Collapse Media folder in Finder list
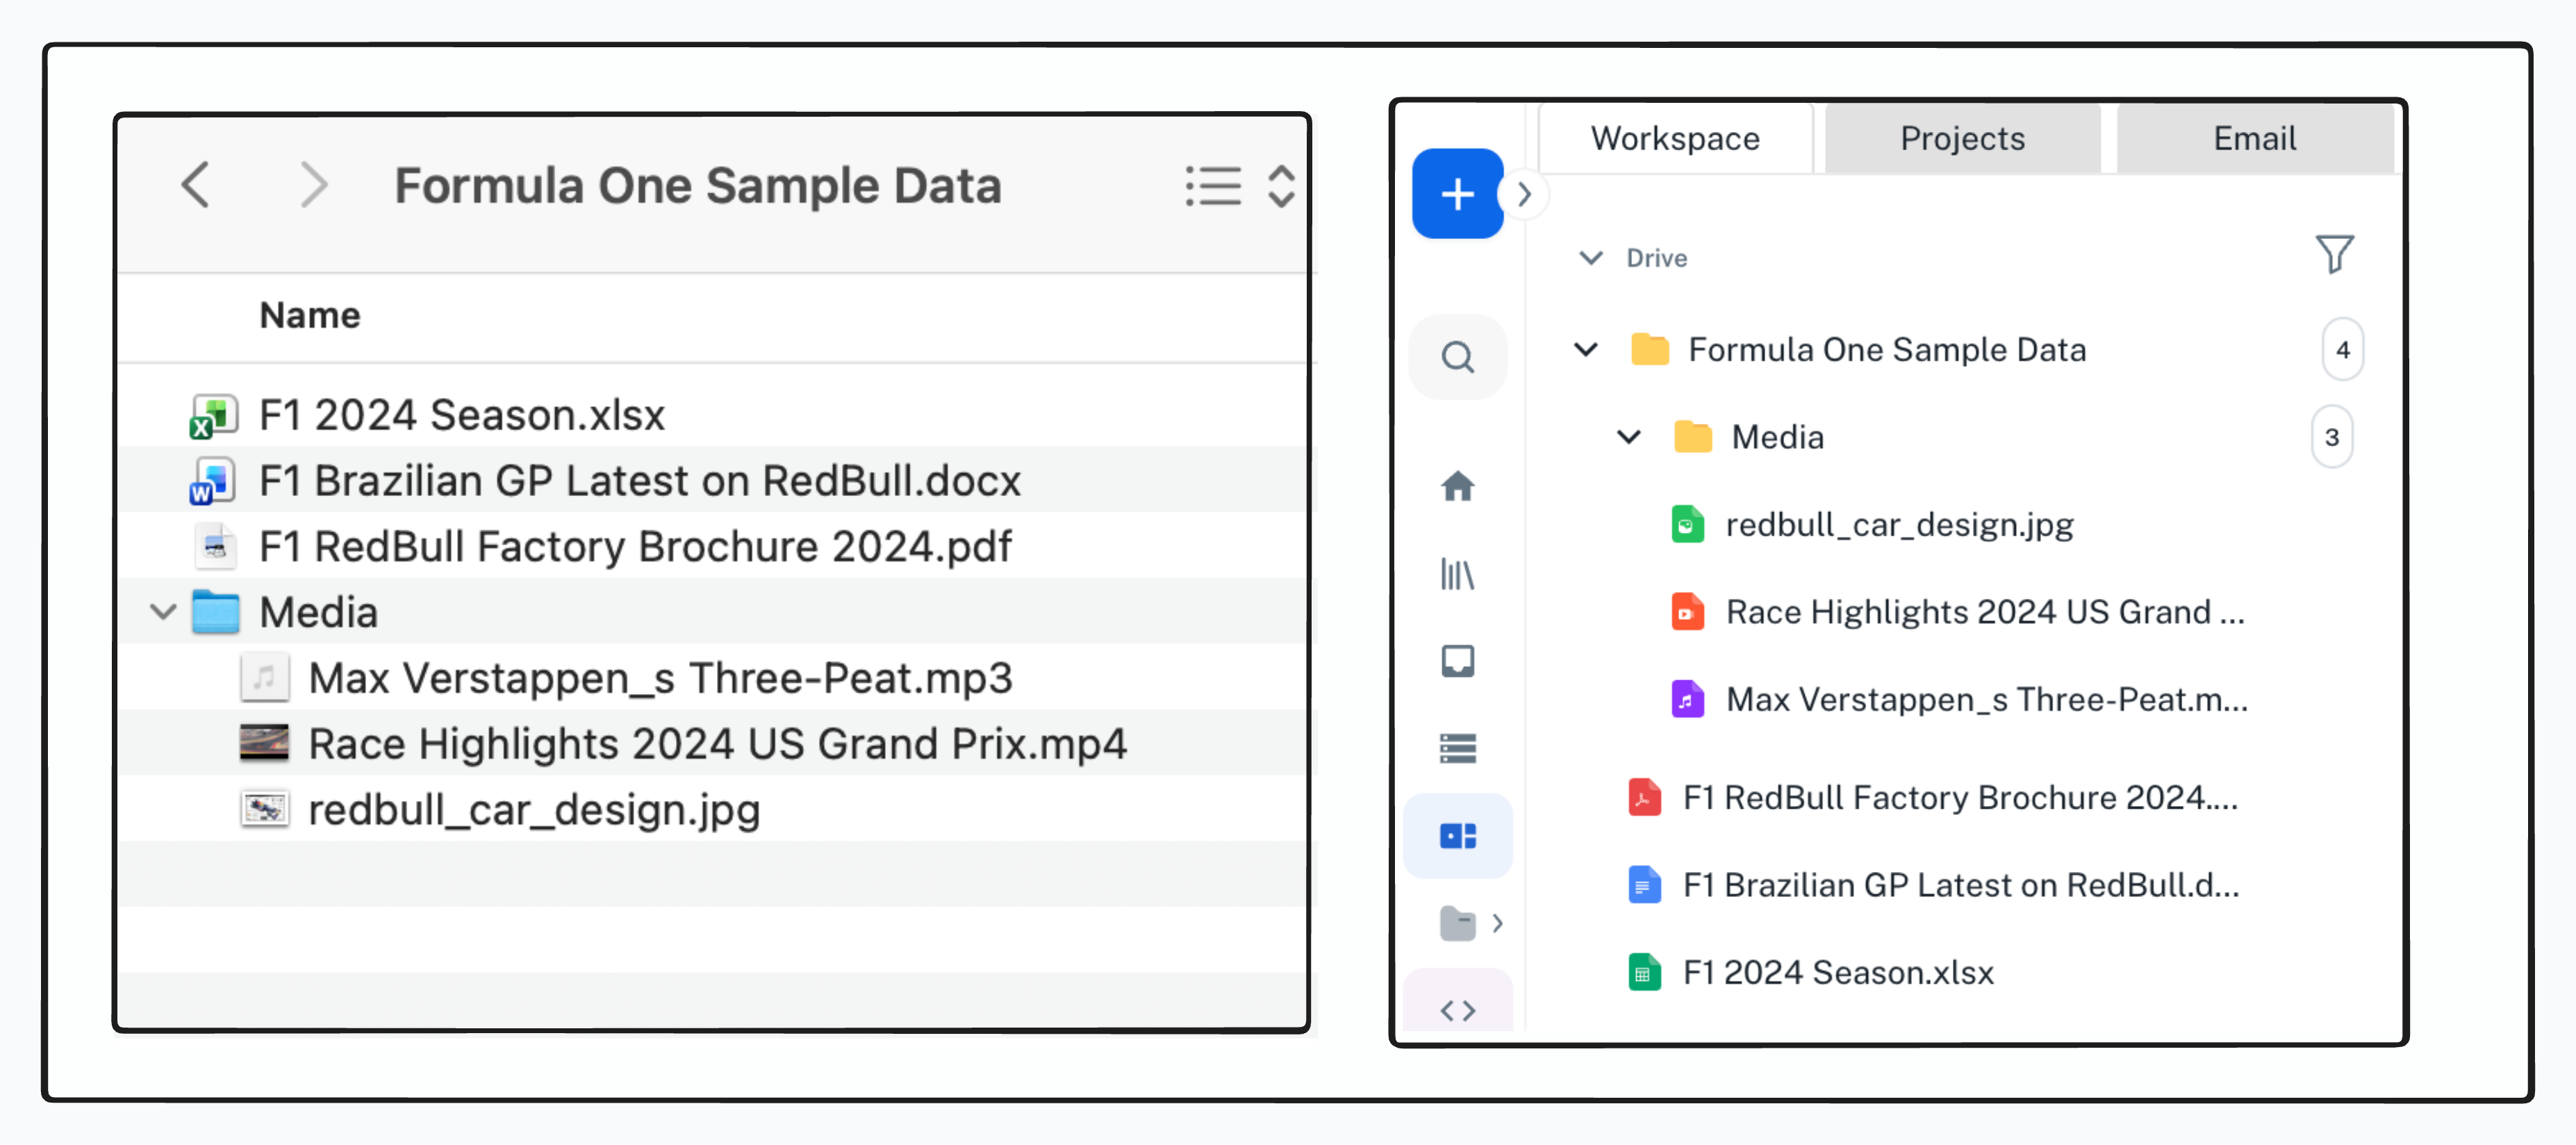 click(163, 612)
